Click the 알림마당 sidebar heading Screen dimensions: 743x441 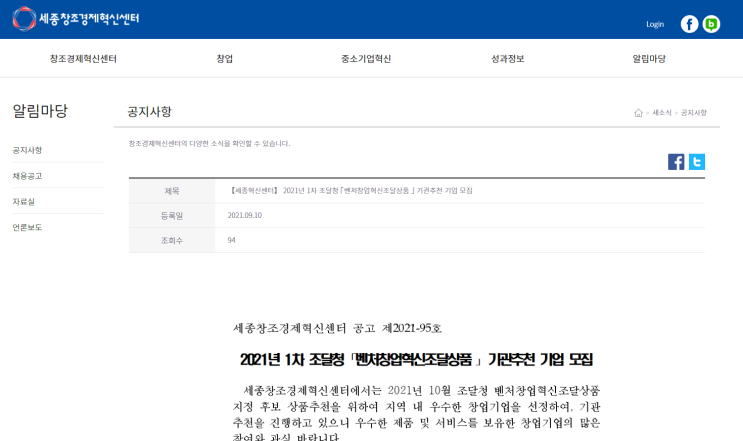coord(40,111)
